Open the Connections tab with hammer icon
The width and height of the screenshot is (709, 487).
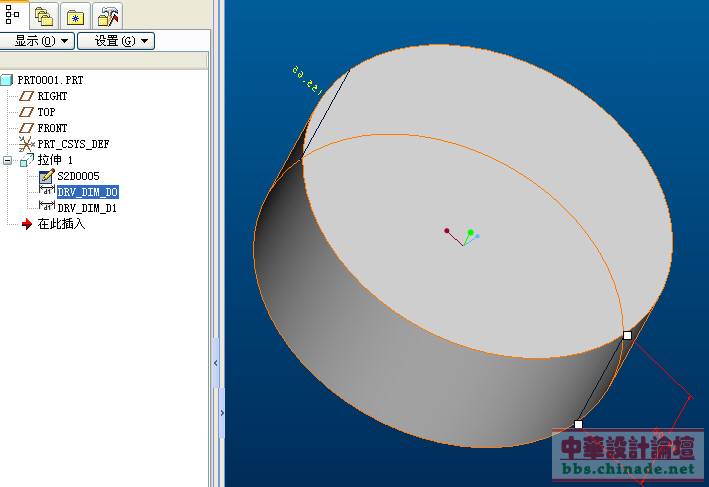[109, 15]
